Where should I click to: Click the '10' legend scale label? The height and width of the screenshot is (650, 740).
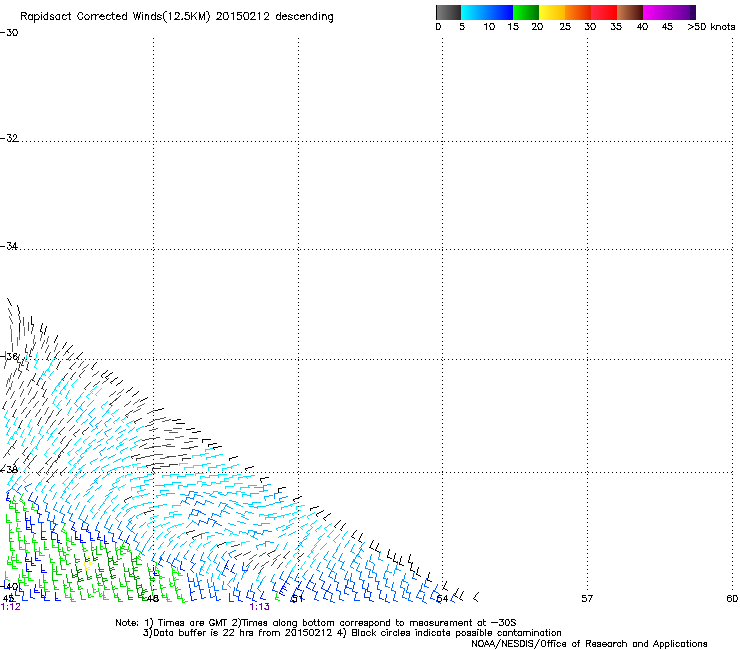[x=489, y=27]
